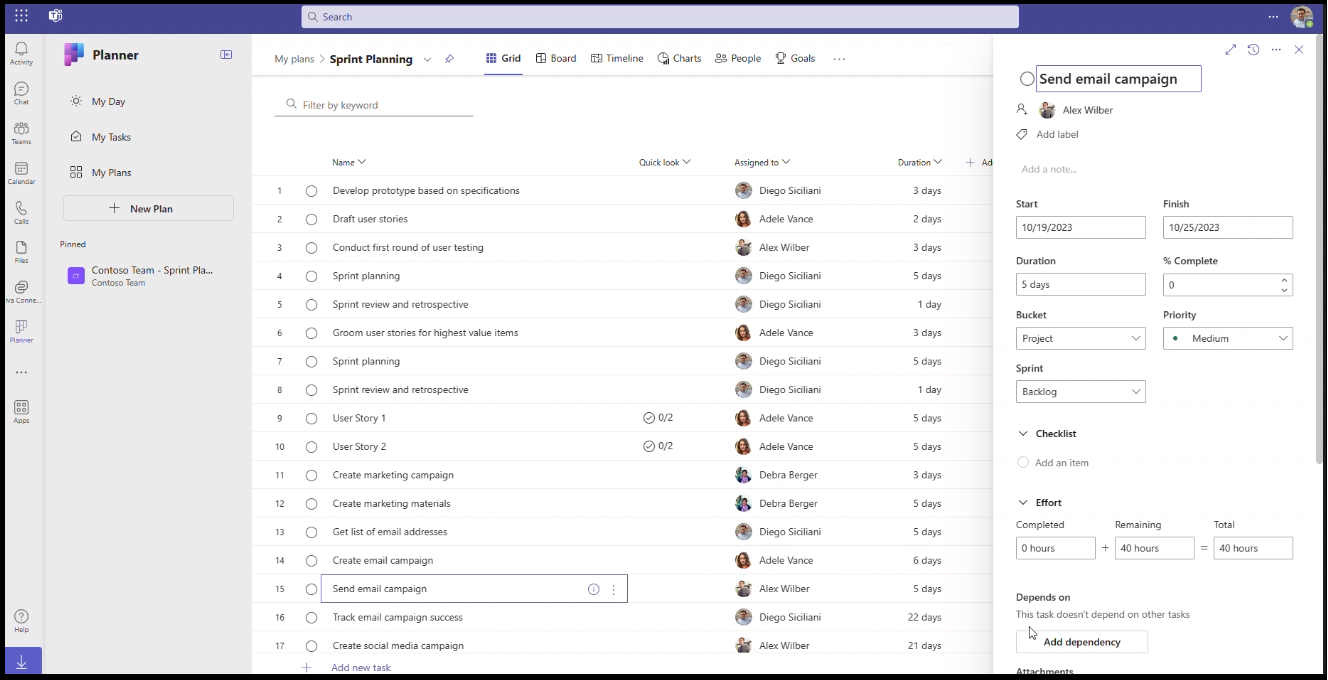Open the Bucket dropdown showing Project
Image resolution: width=1328 pixels, height=680 pixels.
[x=1080, y=339]
